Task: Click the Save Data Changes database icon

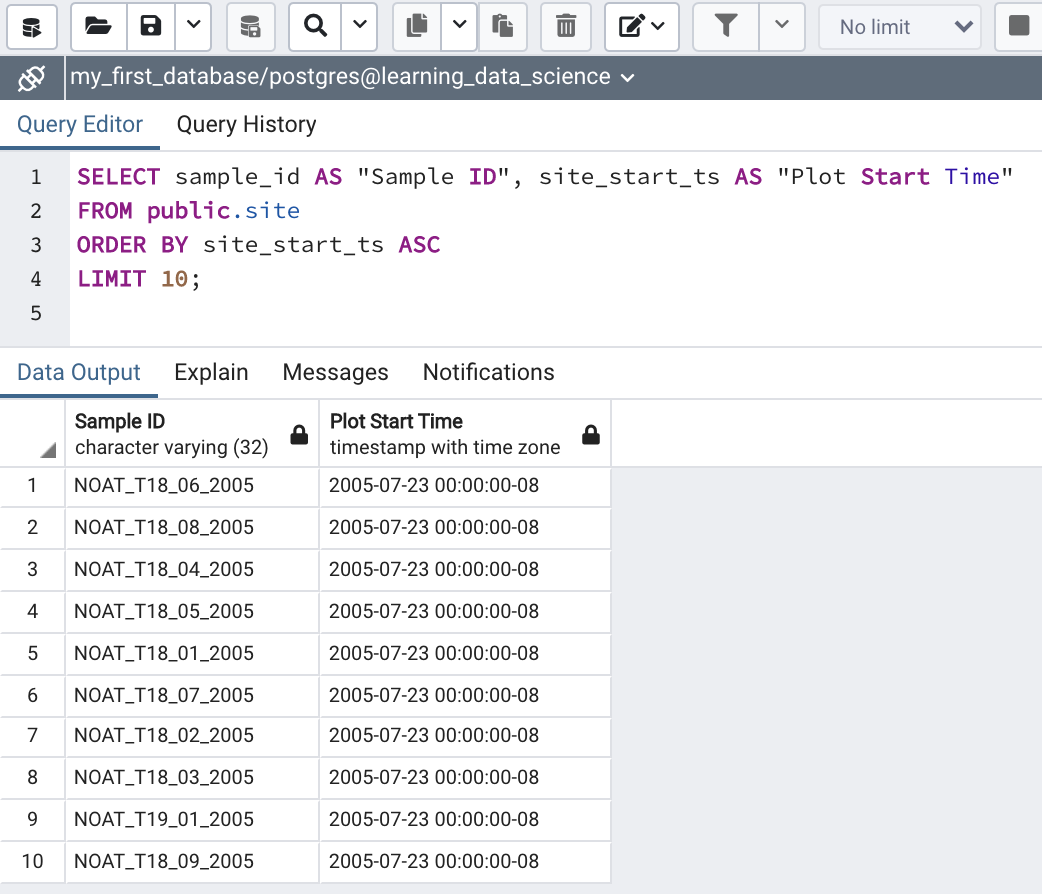Action: [251, 27]
